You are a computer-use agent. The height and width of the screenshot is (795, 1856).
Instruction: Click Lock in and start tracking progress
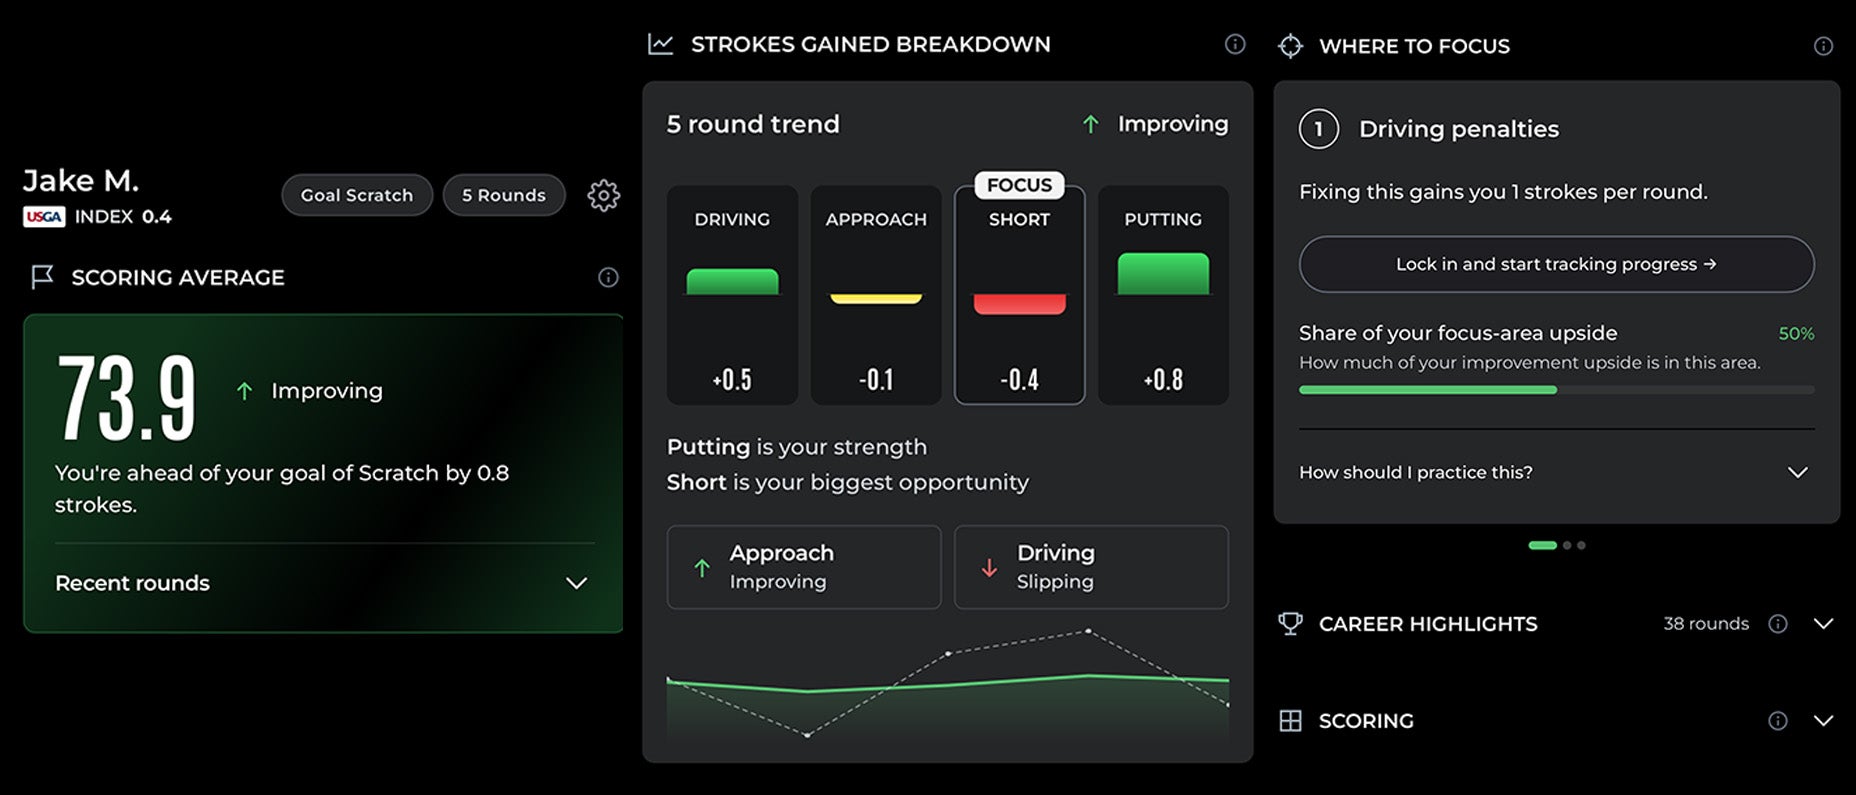[x=1556, y=264]
